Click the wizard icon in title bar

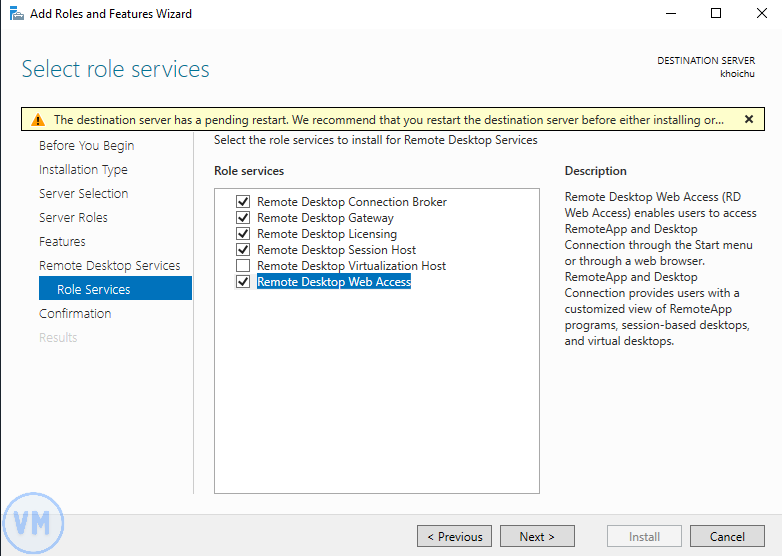point(15,14)
